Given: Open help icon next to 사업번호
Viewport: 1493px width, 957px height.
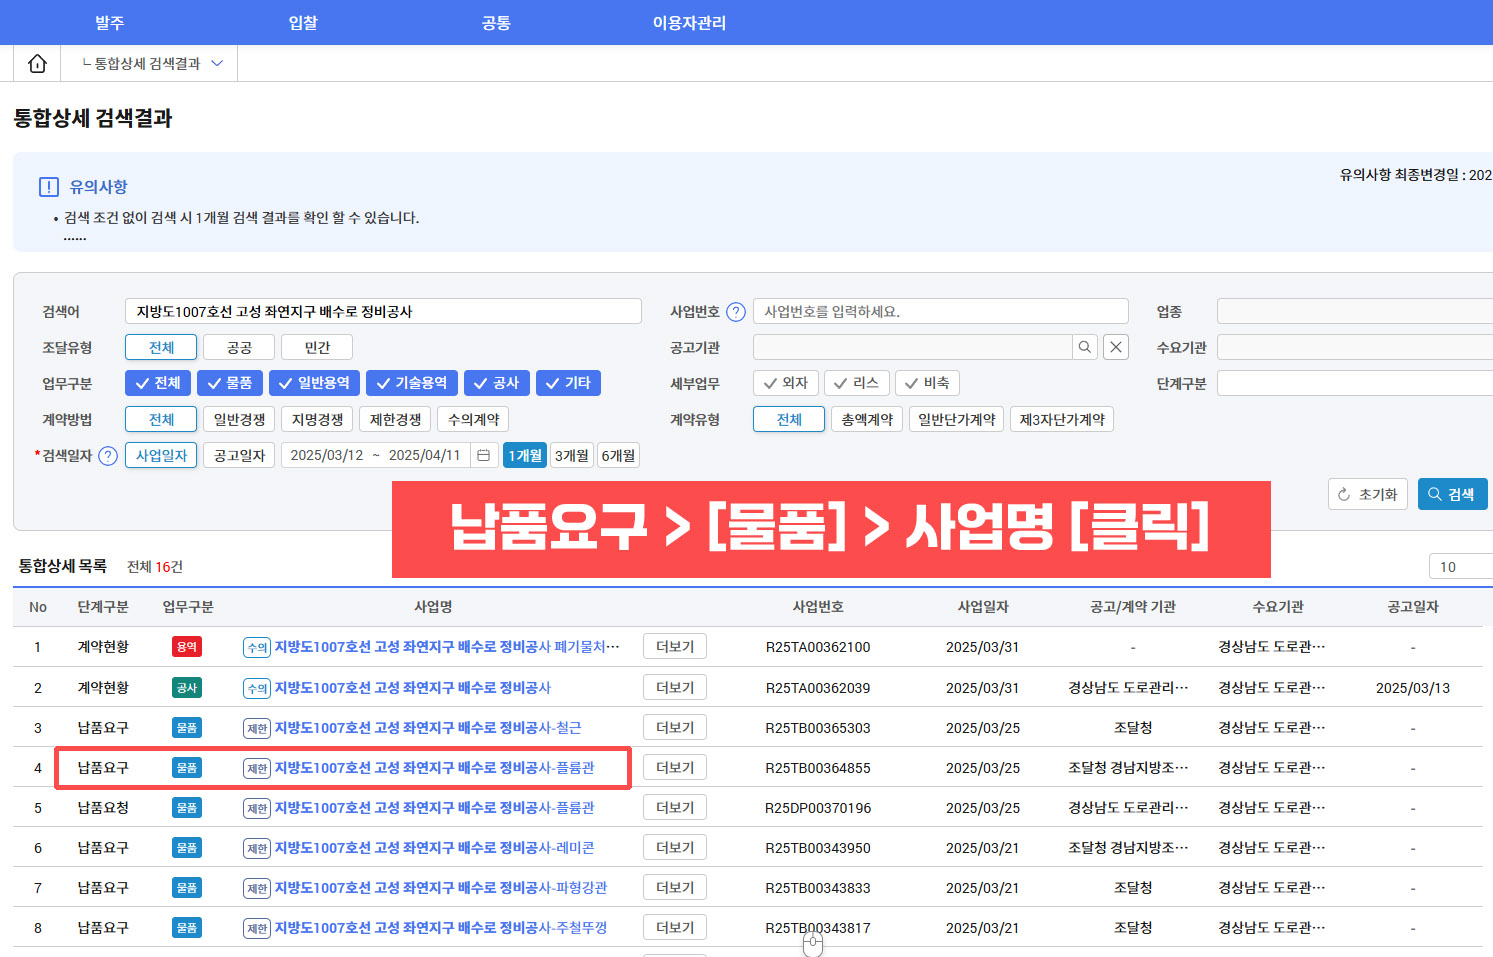Looking at the screenshot, I should coord(736,312).
